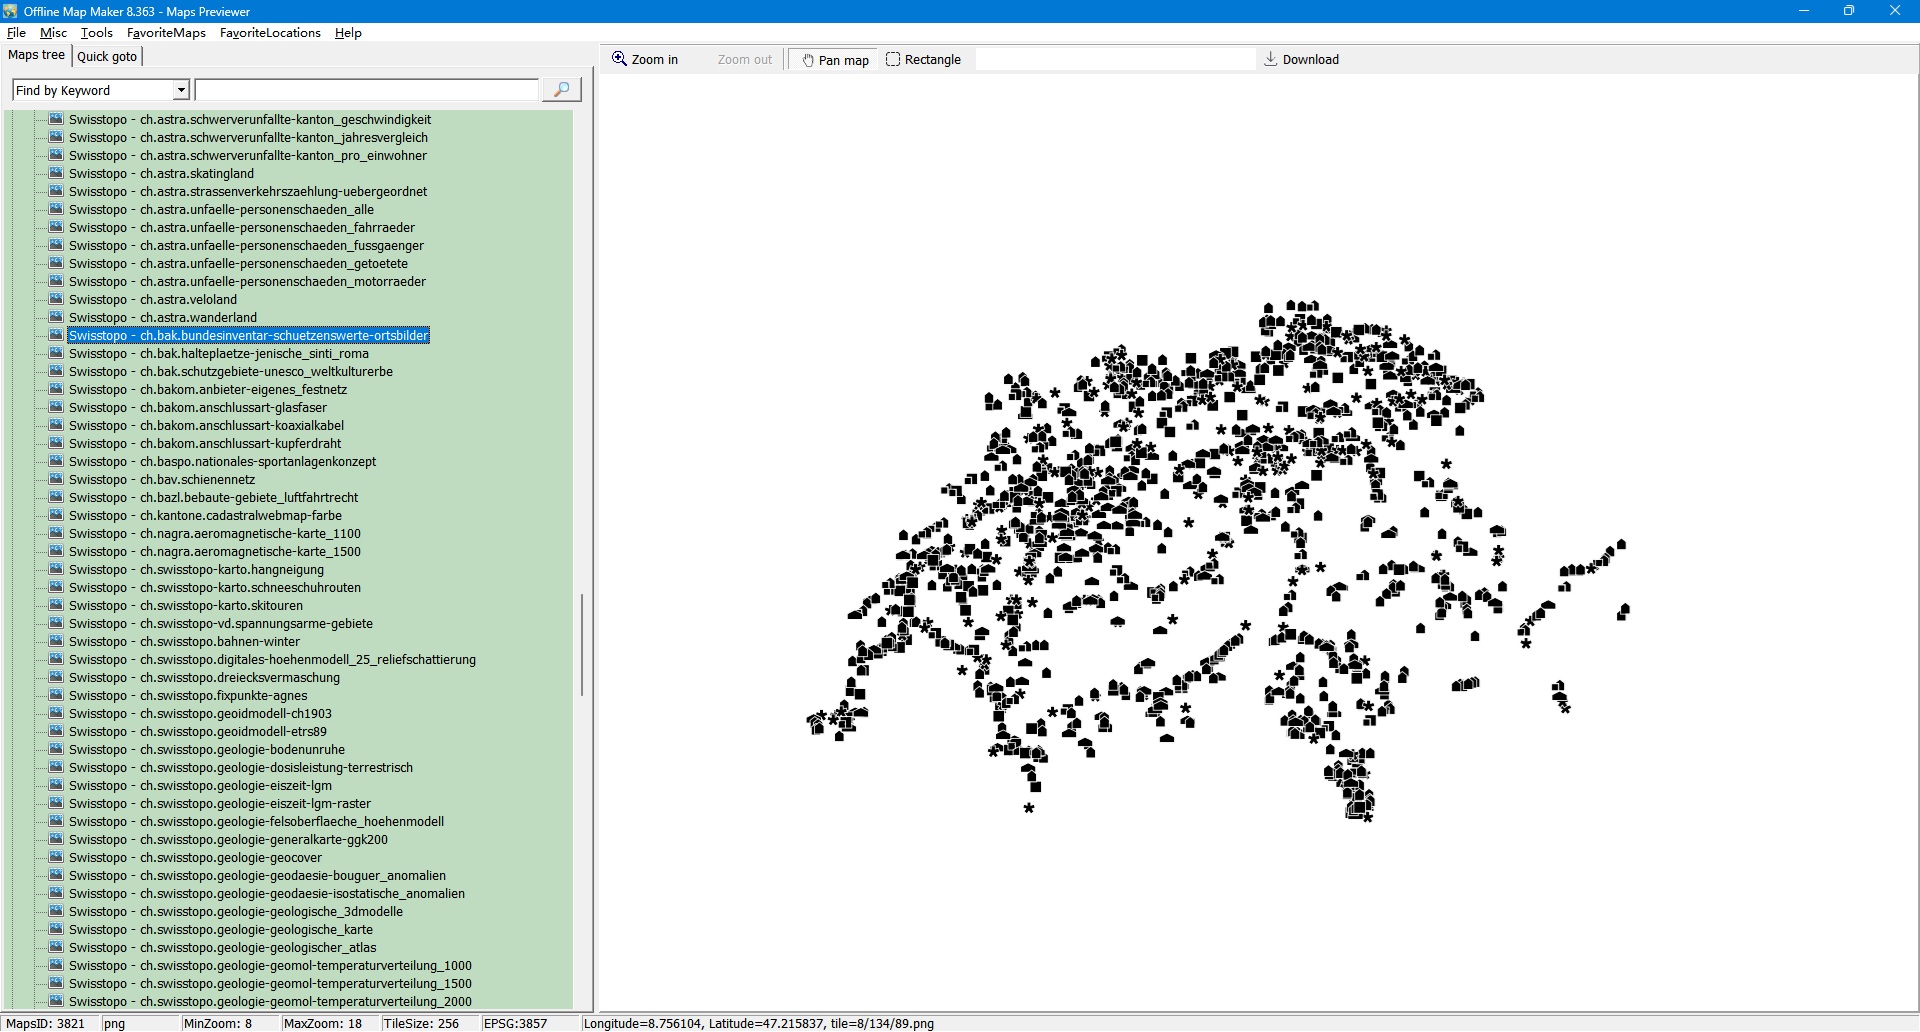Open the File menu
Image resolution: width=1920 pixels, height=1032 pixels.
pyautogui.click(x=16, y=33)
